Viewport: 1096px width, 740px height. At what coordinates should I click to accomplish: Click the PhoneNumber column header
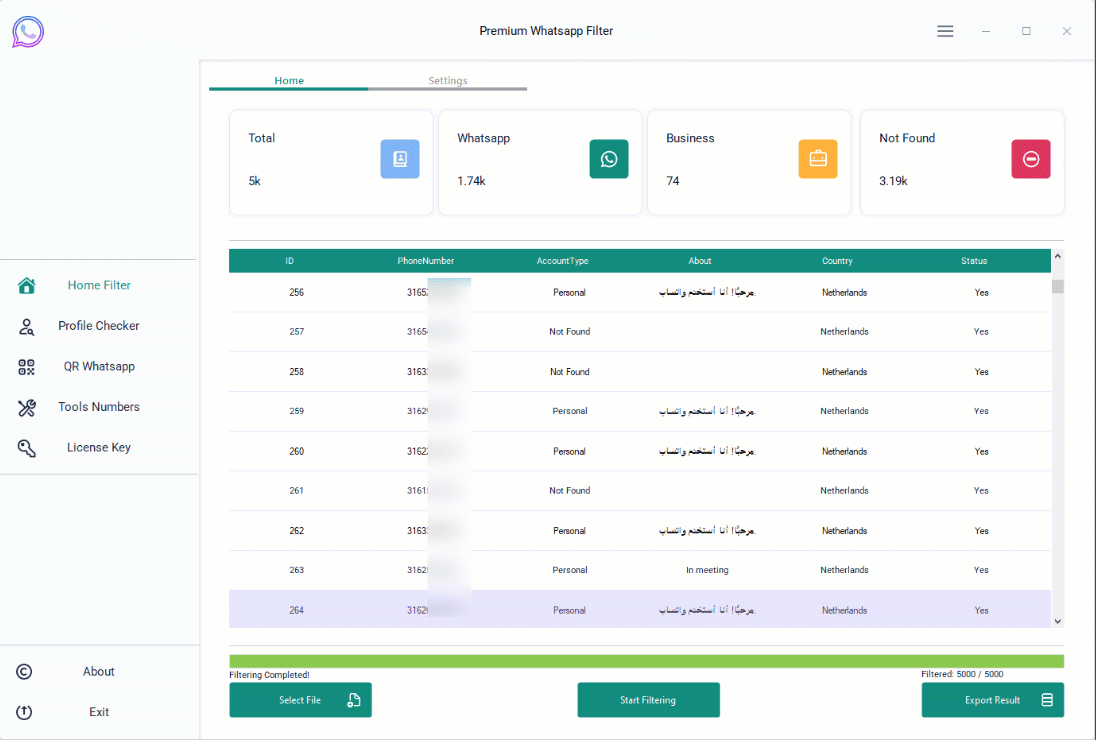pyautogui.click(x=426, y=261)
